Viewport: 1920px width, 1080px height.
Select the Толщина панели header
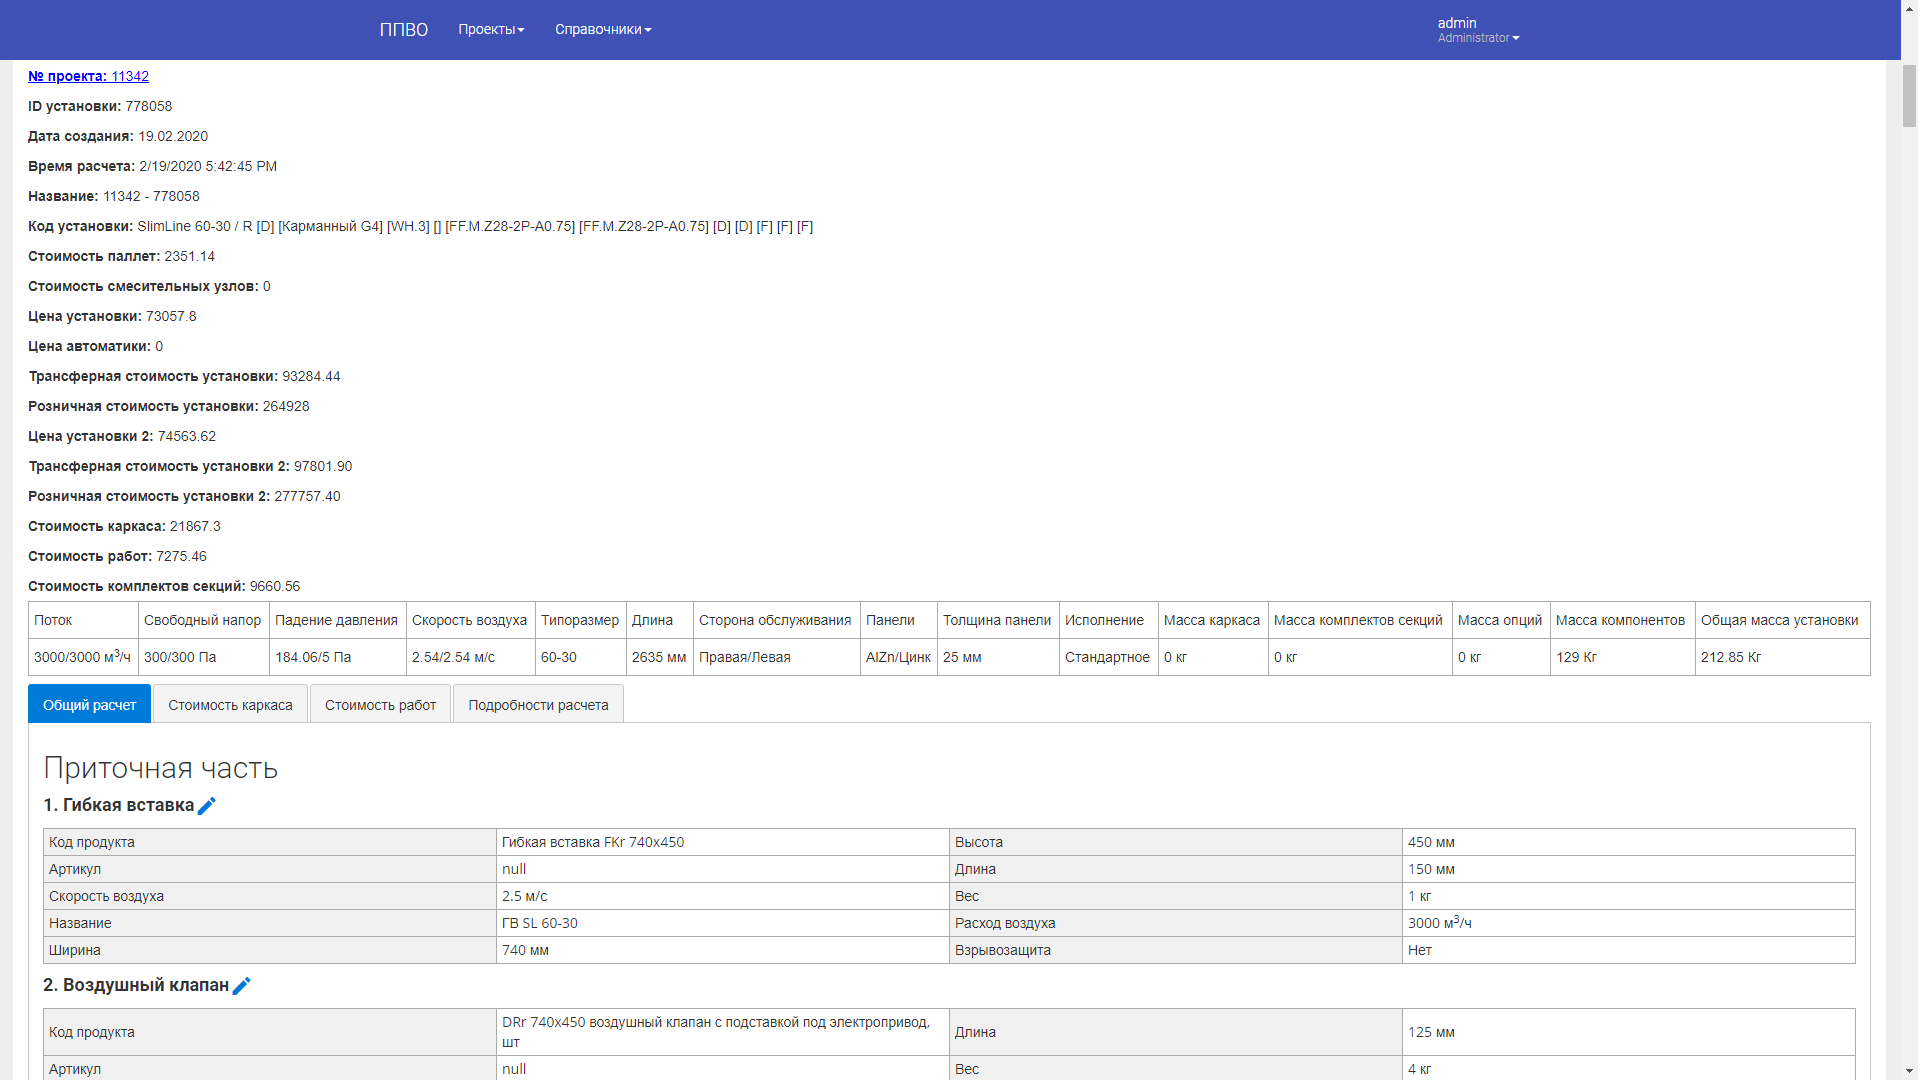(x=997, y=620)
